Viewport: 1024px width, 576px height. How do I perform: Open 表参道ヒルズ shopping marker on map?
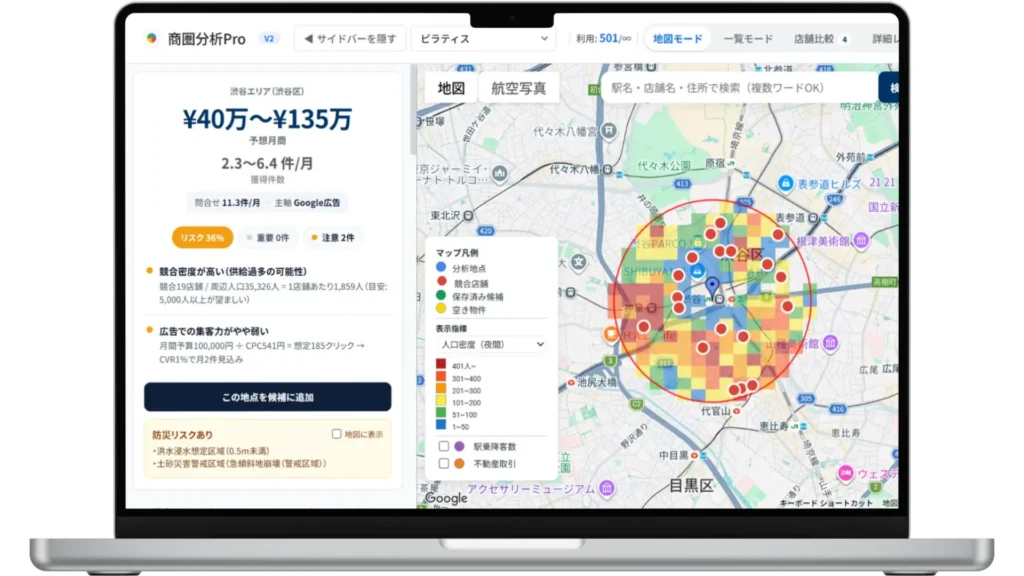coord(786,184)
